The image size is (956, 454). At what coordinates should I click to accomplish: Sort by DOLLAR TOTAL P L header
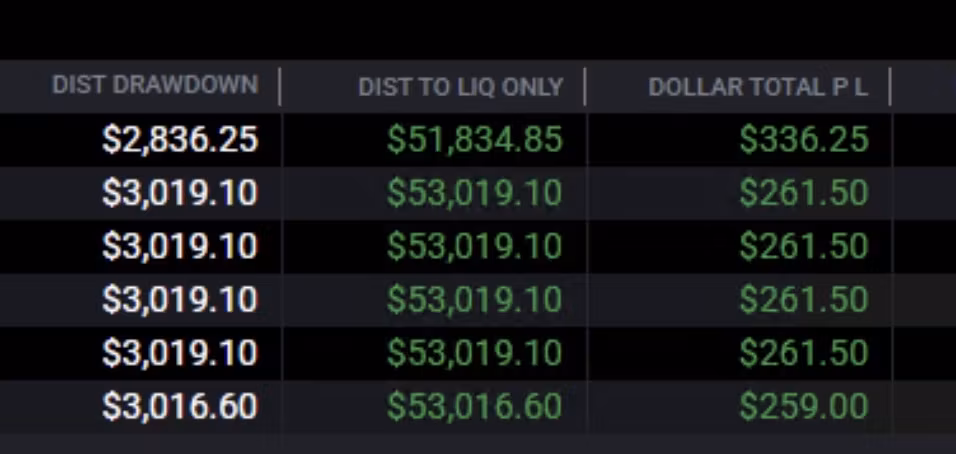point(757,87)
